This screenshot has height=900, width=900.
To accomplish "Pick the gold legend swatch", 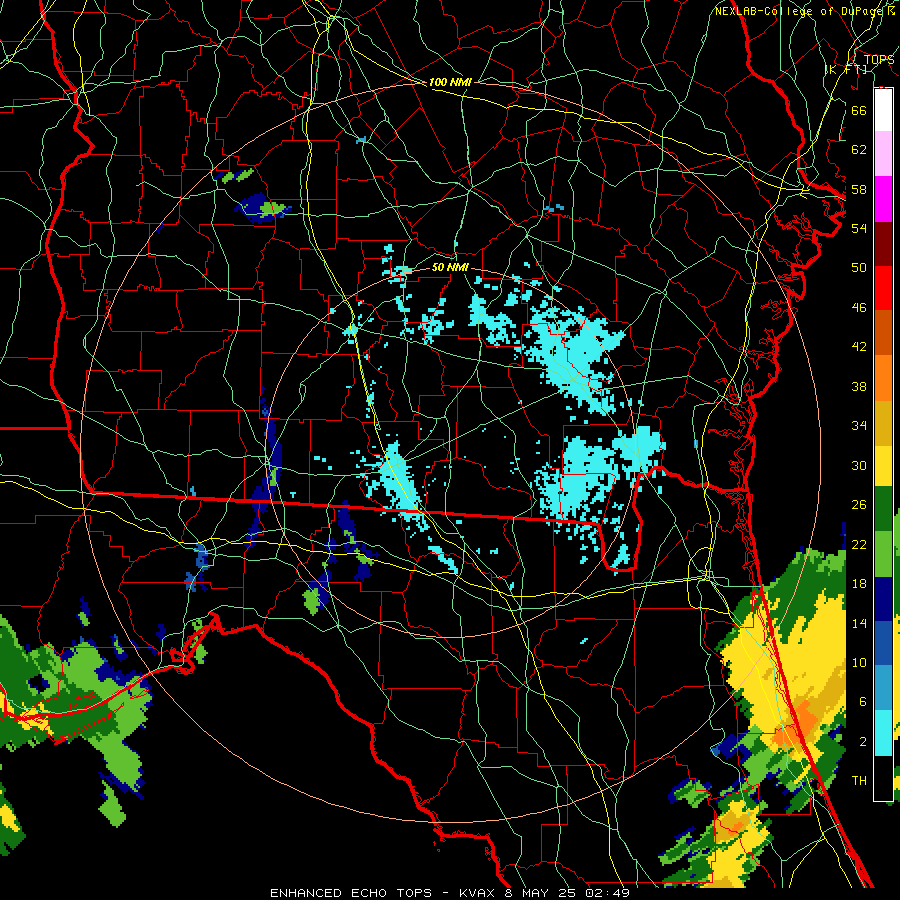I will (883, 422).
